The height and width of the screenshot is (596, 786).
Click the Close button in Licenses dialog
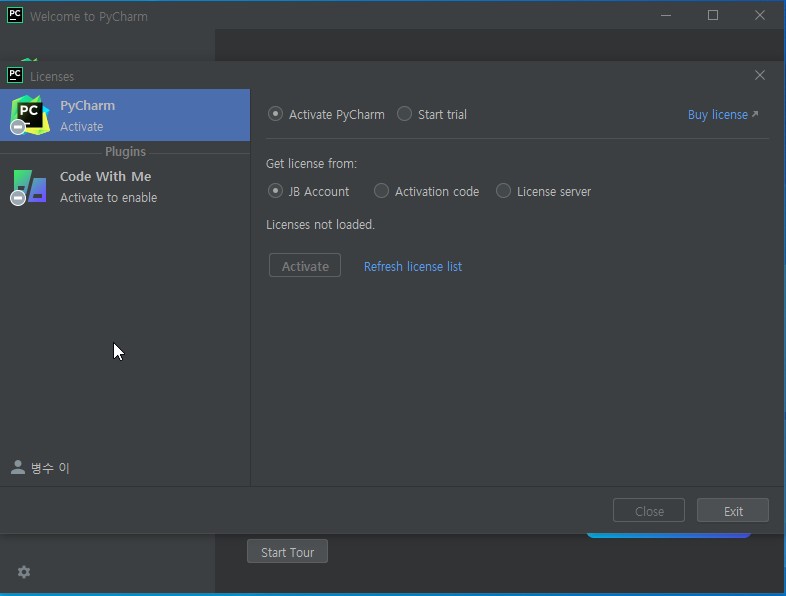click(x=649, y=510)
